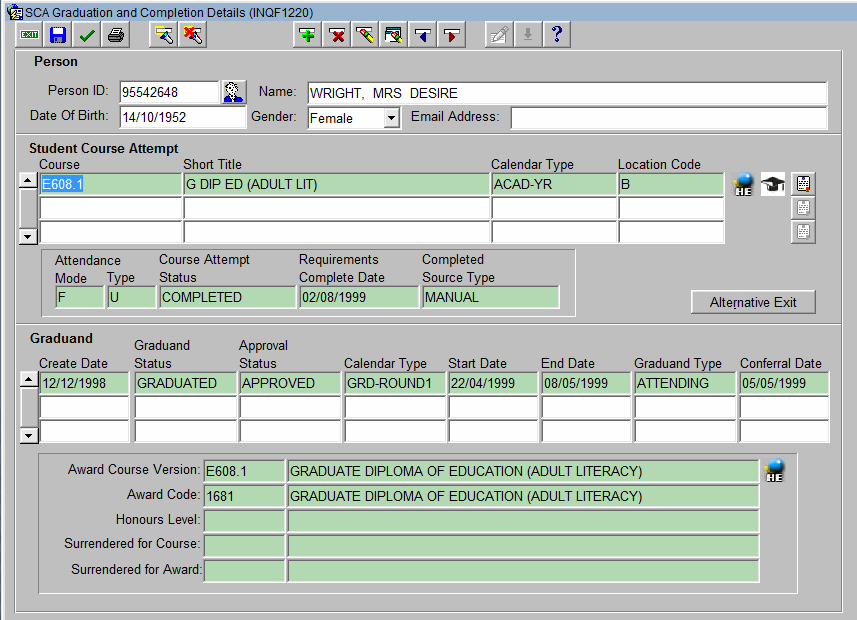
Task: Open help with the question mark icon
Action: [556, 35]
